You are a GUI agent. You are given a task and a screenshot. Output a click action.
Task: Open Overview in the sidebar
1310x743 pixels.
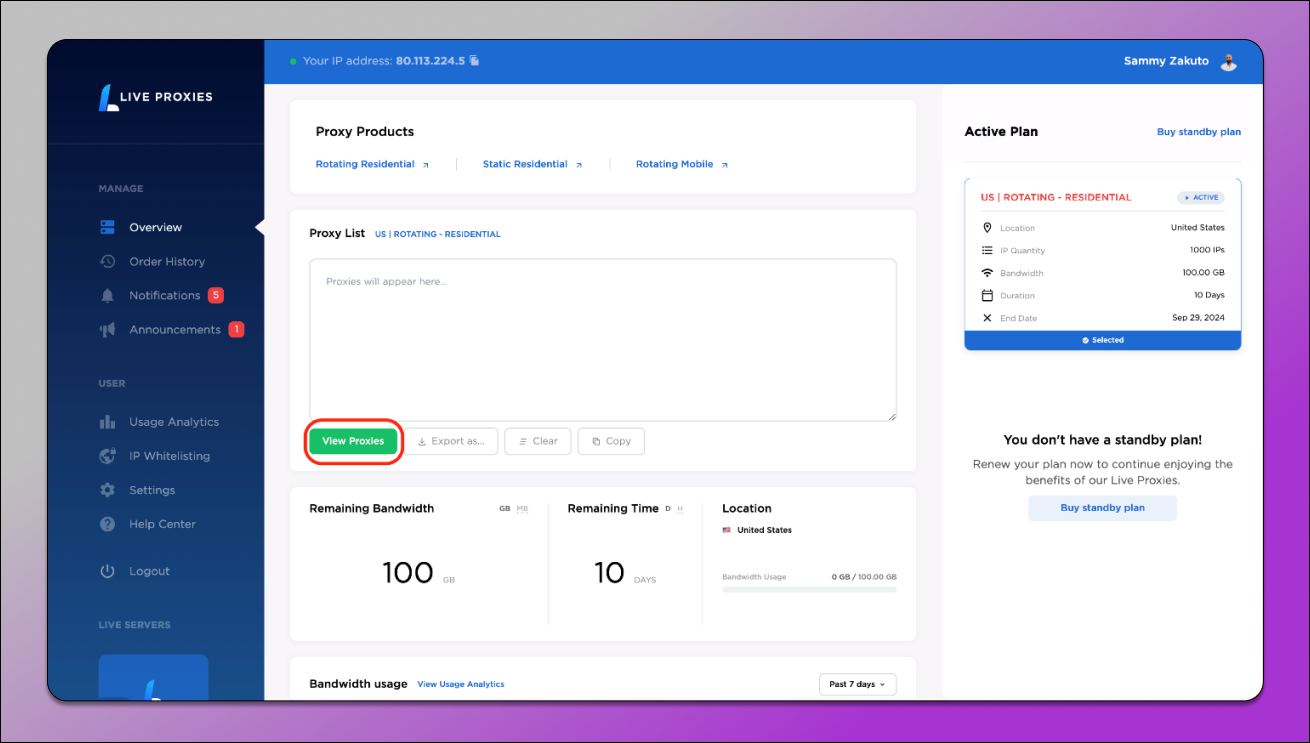pyautogui.click(x=155, y=227)
